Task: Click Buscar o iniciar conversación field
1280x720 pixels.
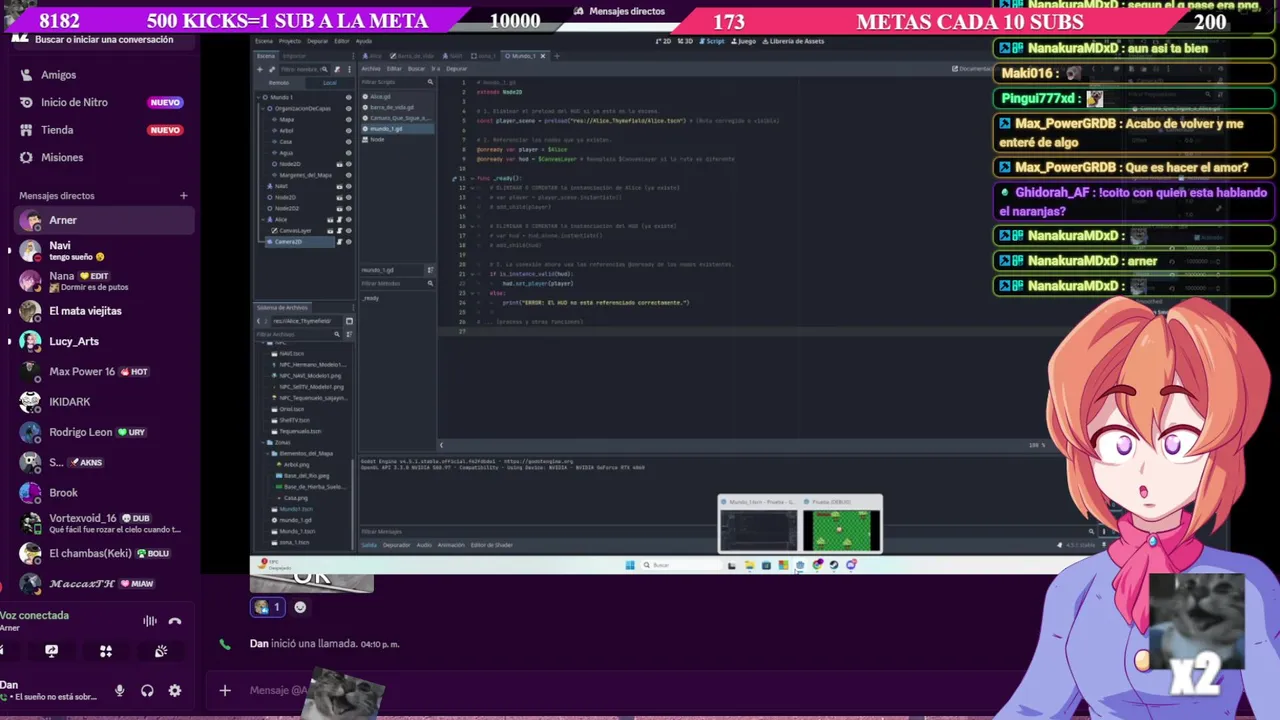Action: pos(103,39)
